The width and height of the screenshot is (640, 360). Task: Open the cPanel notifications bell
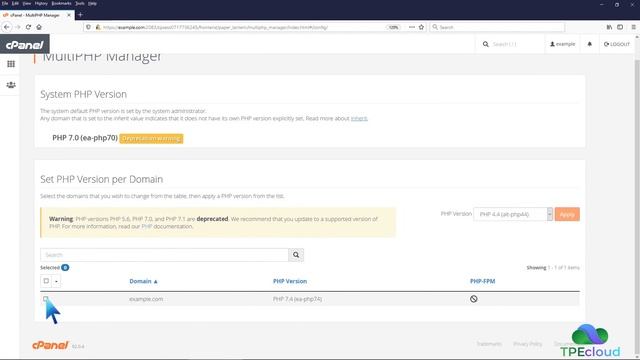[x=589, y=44]
